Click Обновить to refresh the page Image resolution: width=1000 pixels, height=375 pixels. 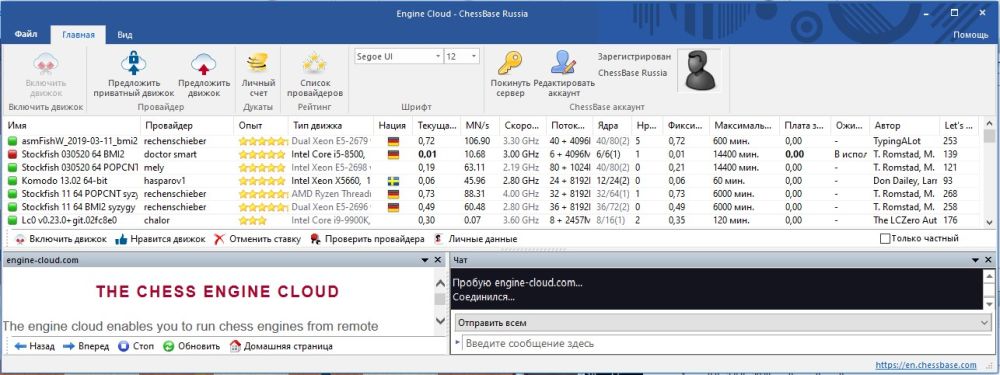pos(191,346)
